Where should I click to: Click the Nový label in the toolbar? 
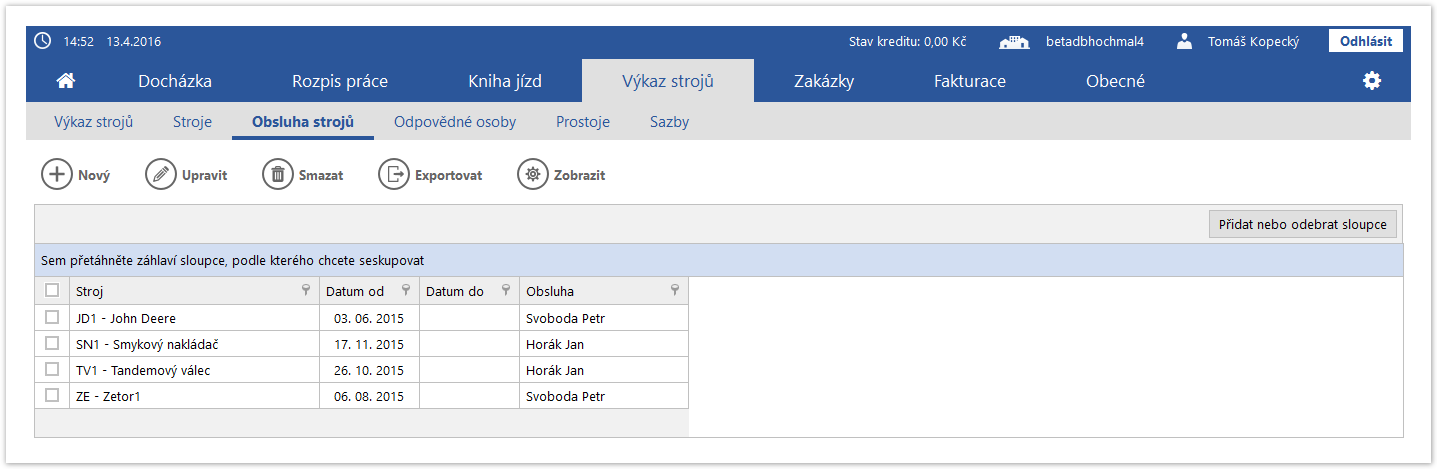94,175
